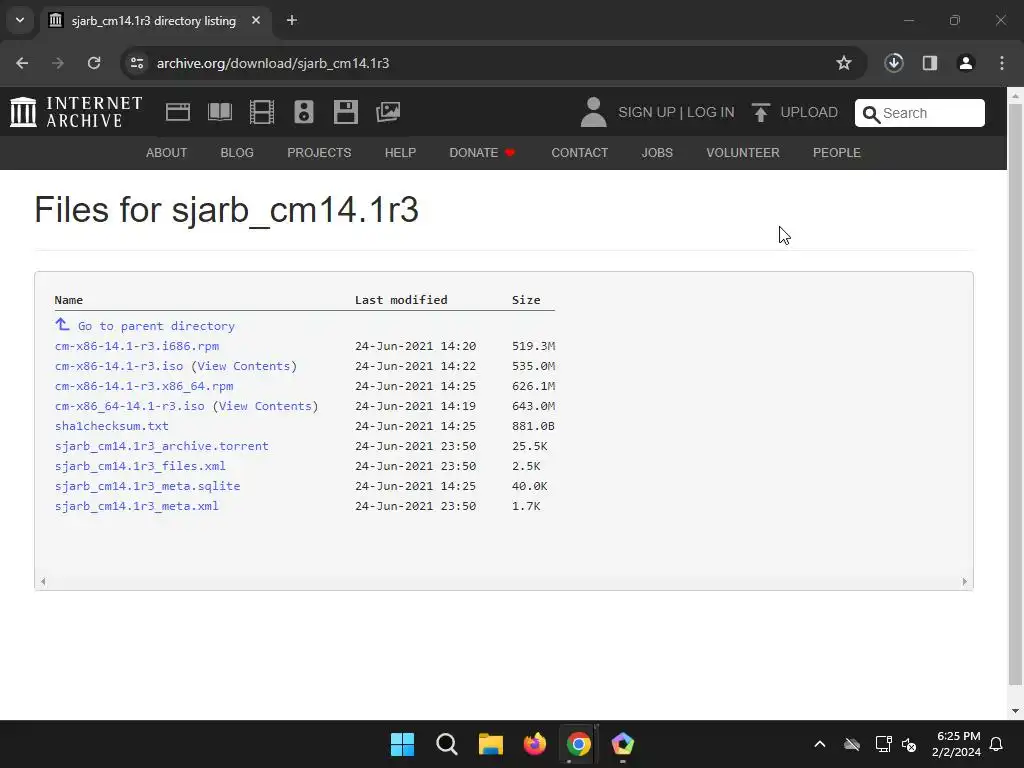Open the Internet Archive home logo
Screen dimensions: 1024x768
[76, 112]
